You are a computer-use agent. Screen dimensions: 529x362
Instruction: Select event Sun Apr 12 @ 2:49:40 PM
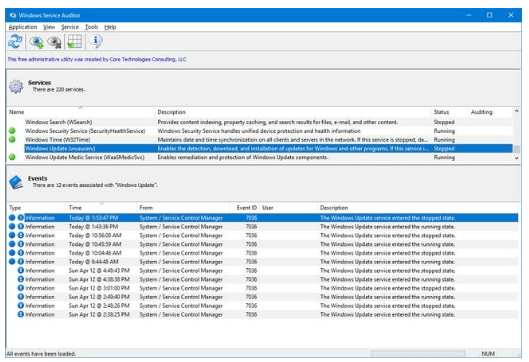tap(262, 297)
